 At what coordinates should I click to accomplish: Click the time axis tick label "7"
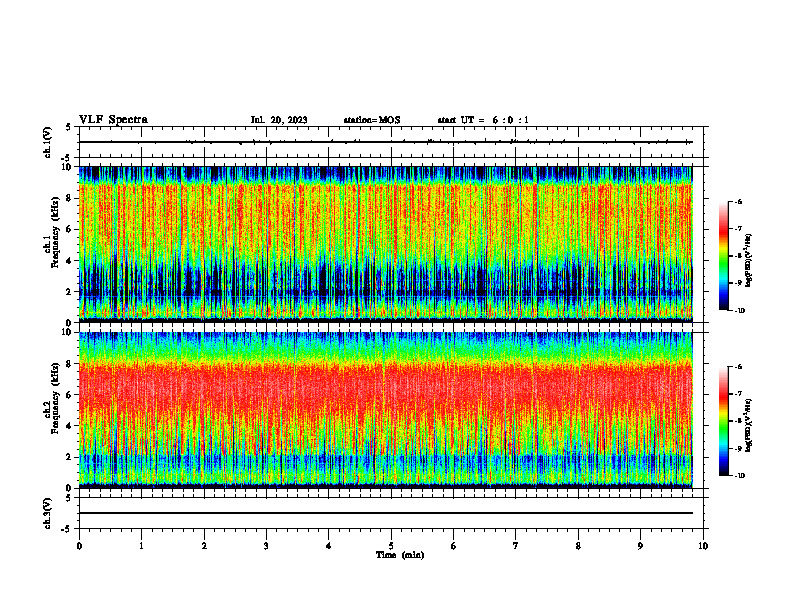[516, 546]
